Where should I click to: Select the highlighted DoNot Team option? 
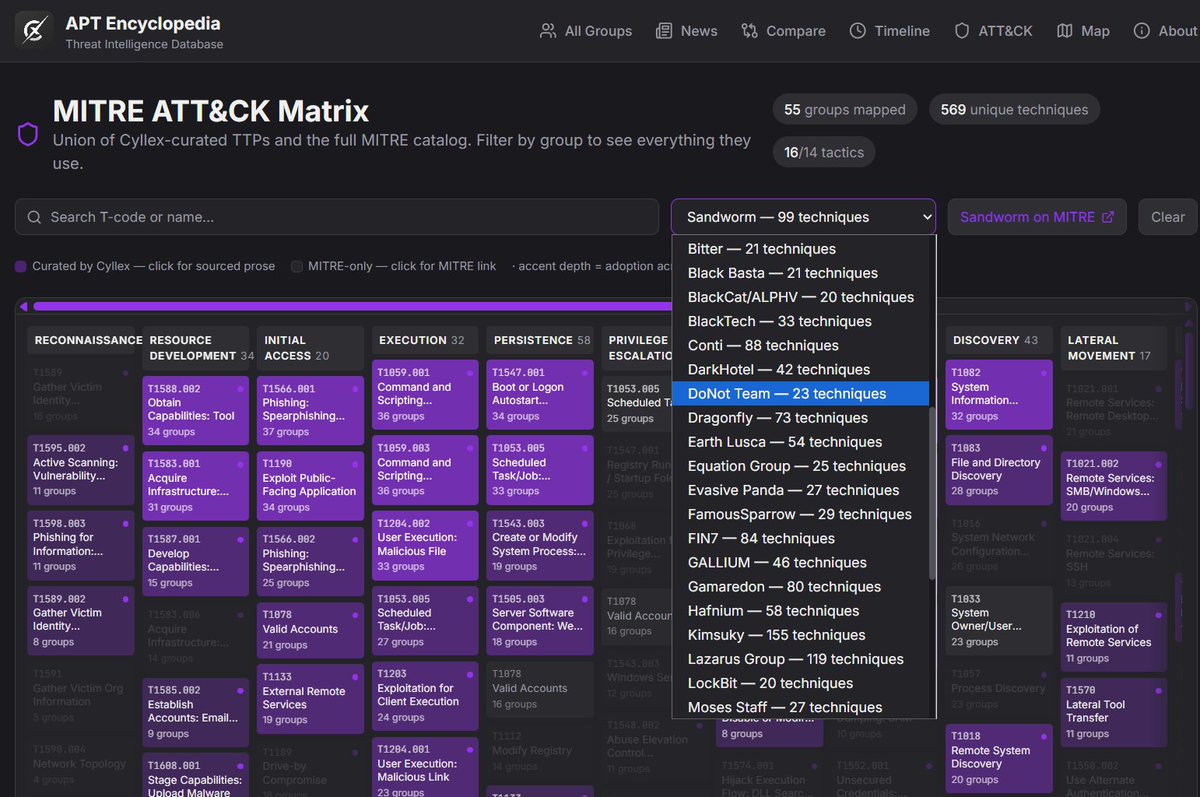[x=801, y=394]
